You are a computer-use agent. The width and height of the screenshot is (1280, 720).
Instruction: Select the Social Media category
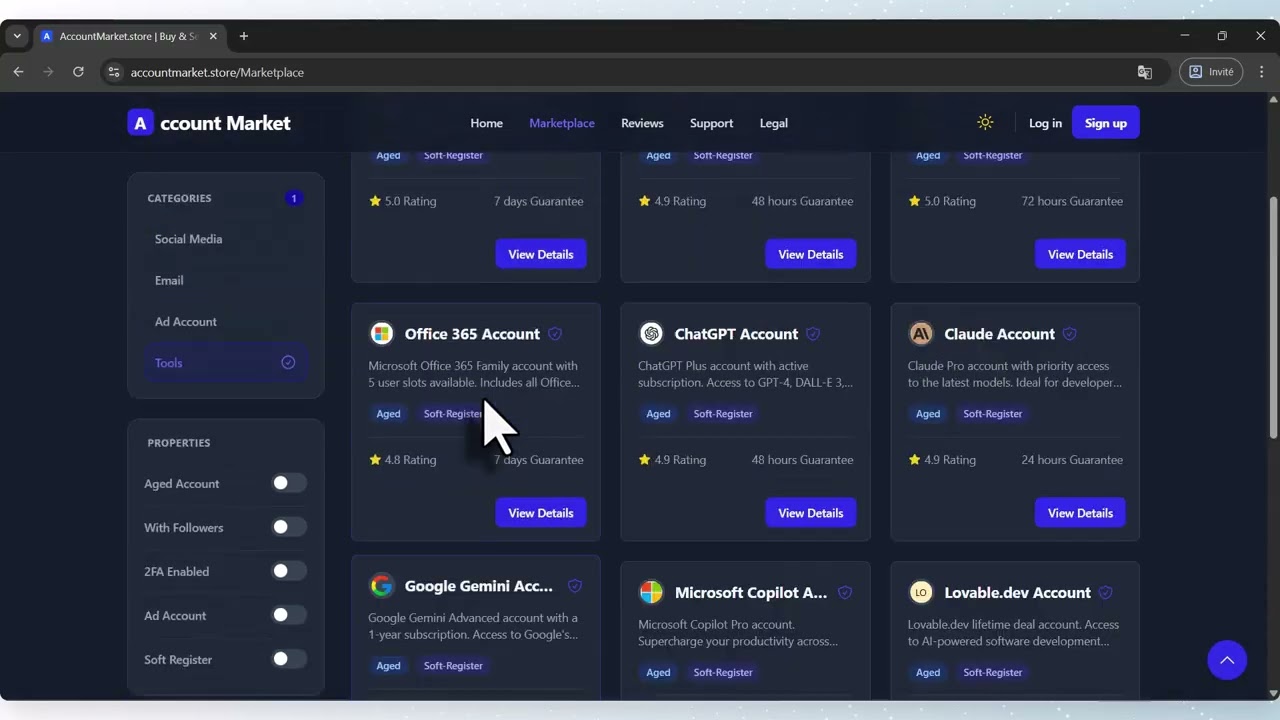coord(226,239)
